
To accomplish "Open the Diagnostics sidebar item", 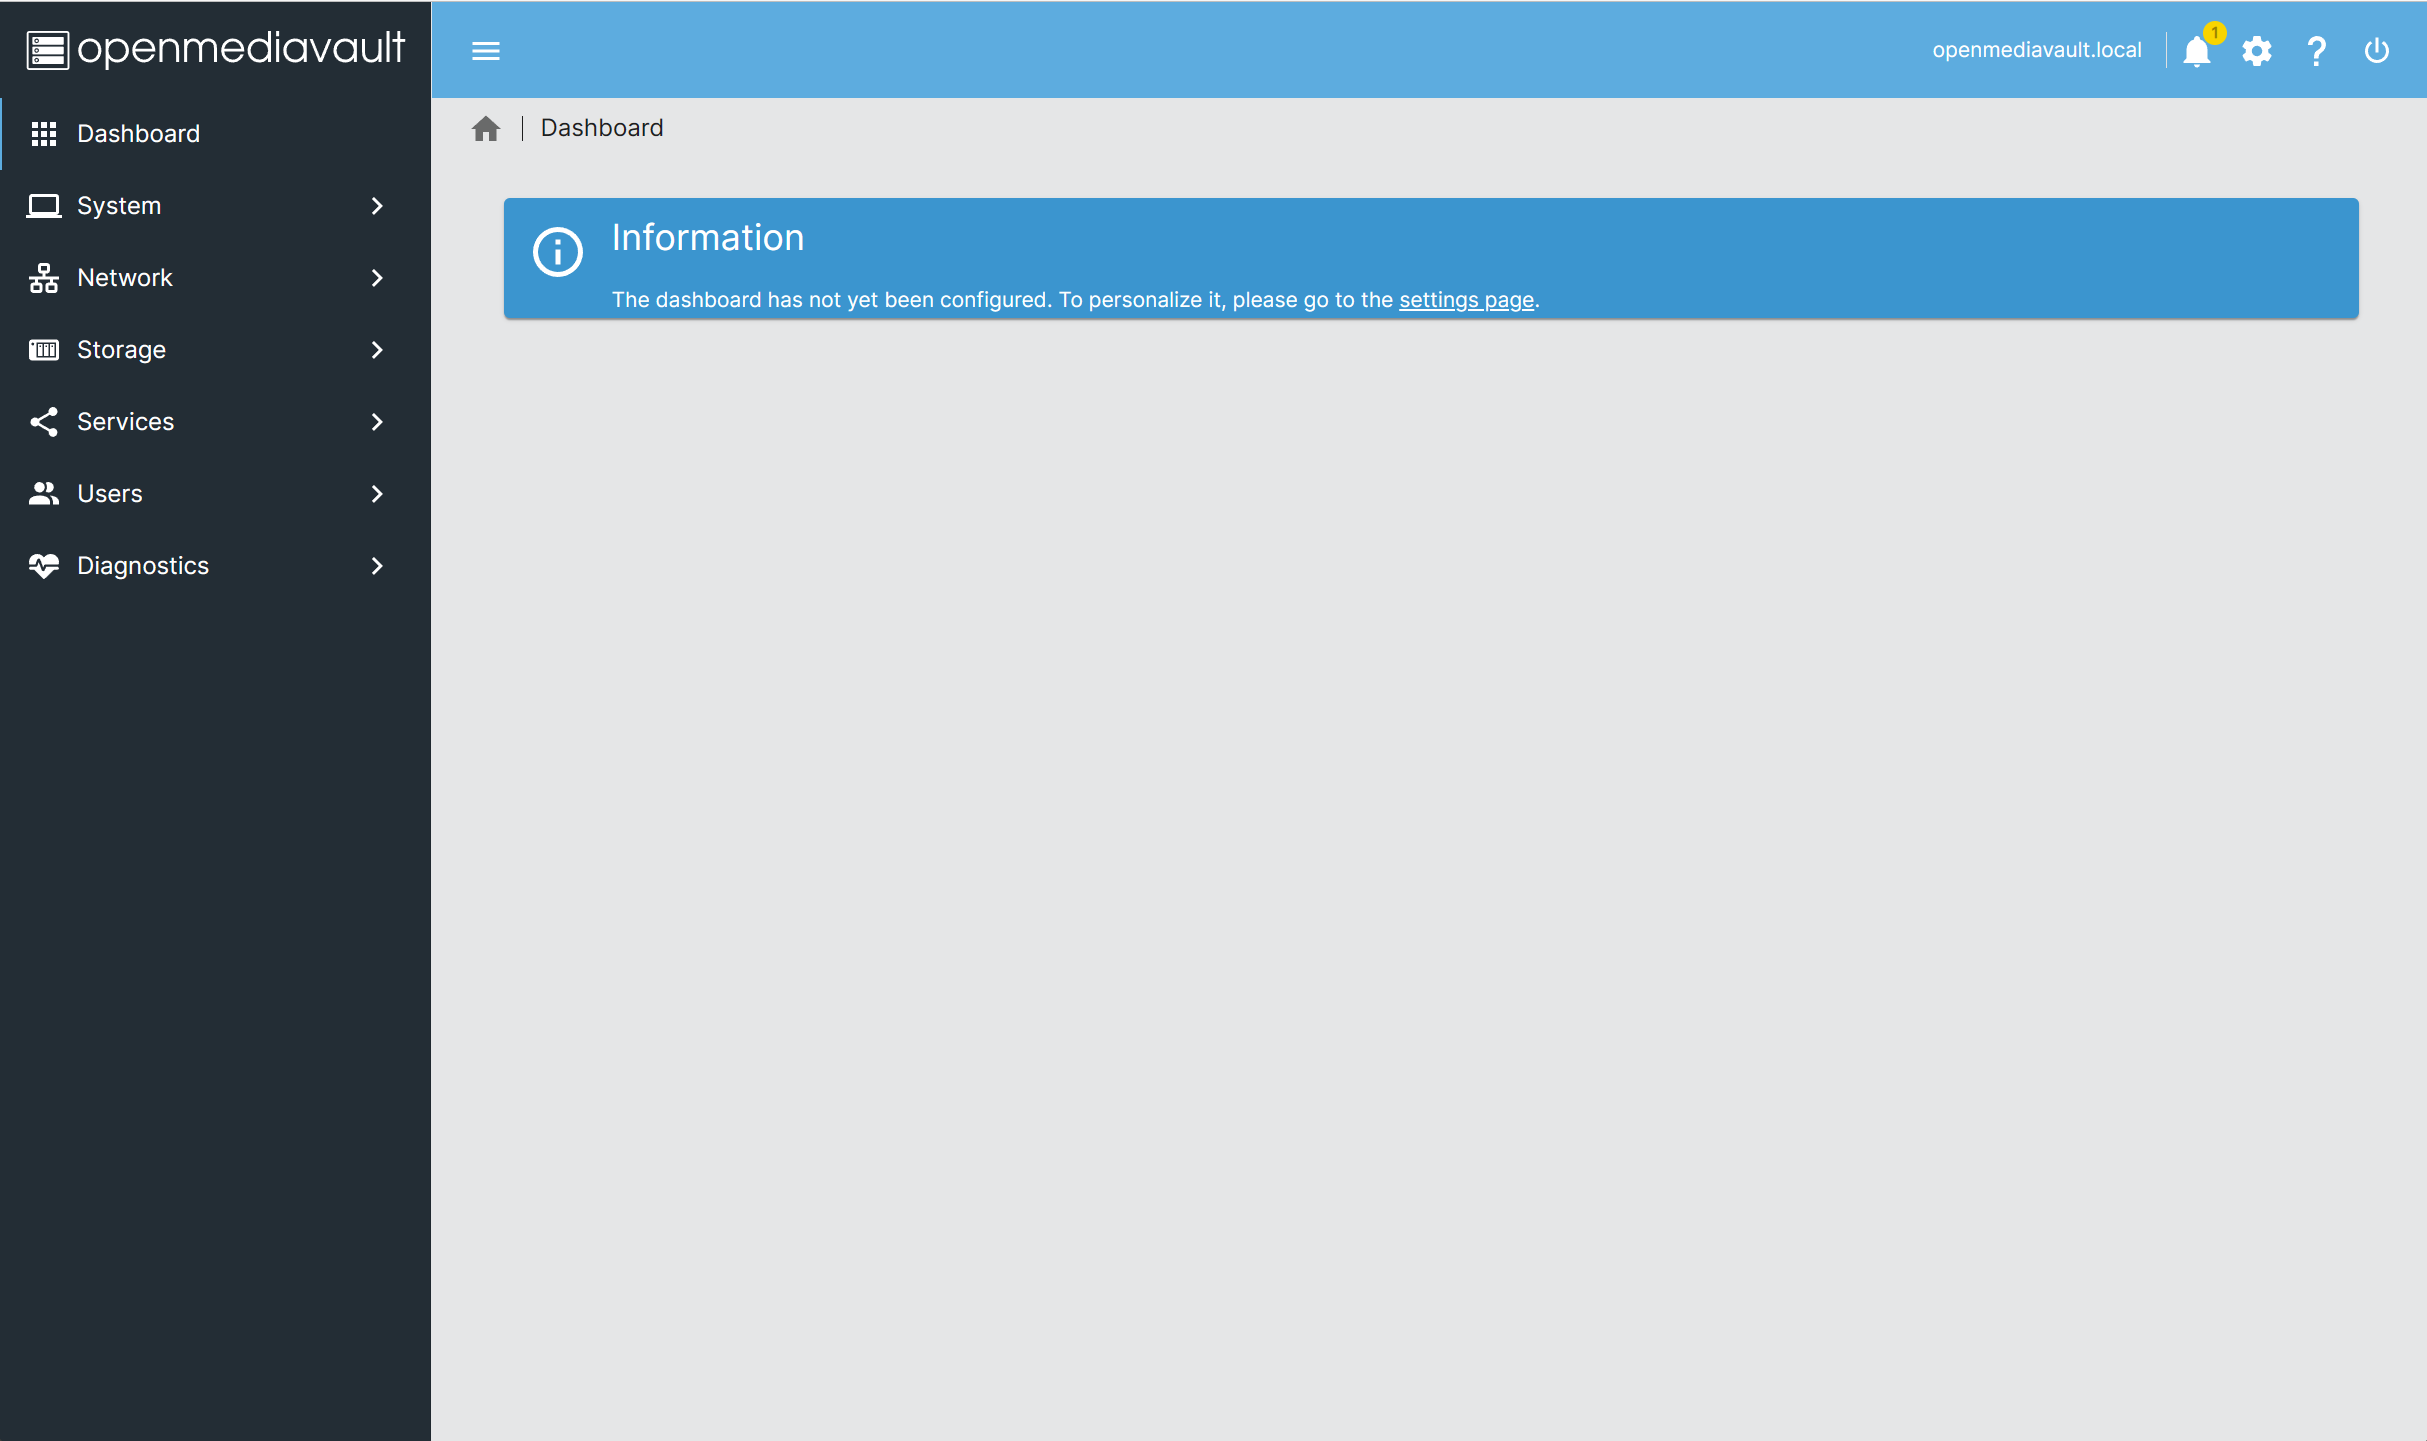I will tap(215, 565).
